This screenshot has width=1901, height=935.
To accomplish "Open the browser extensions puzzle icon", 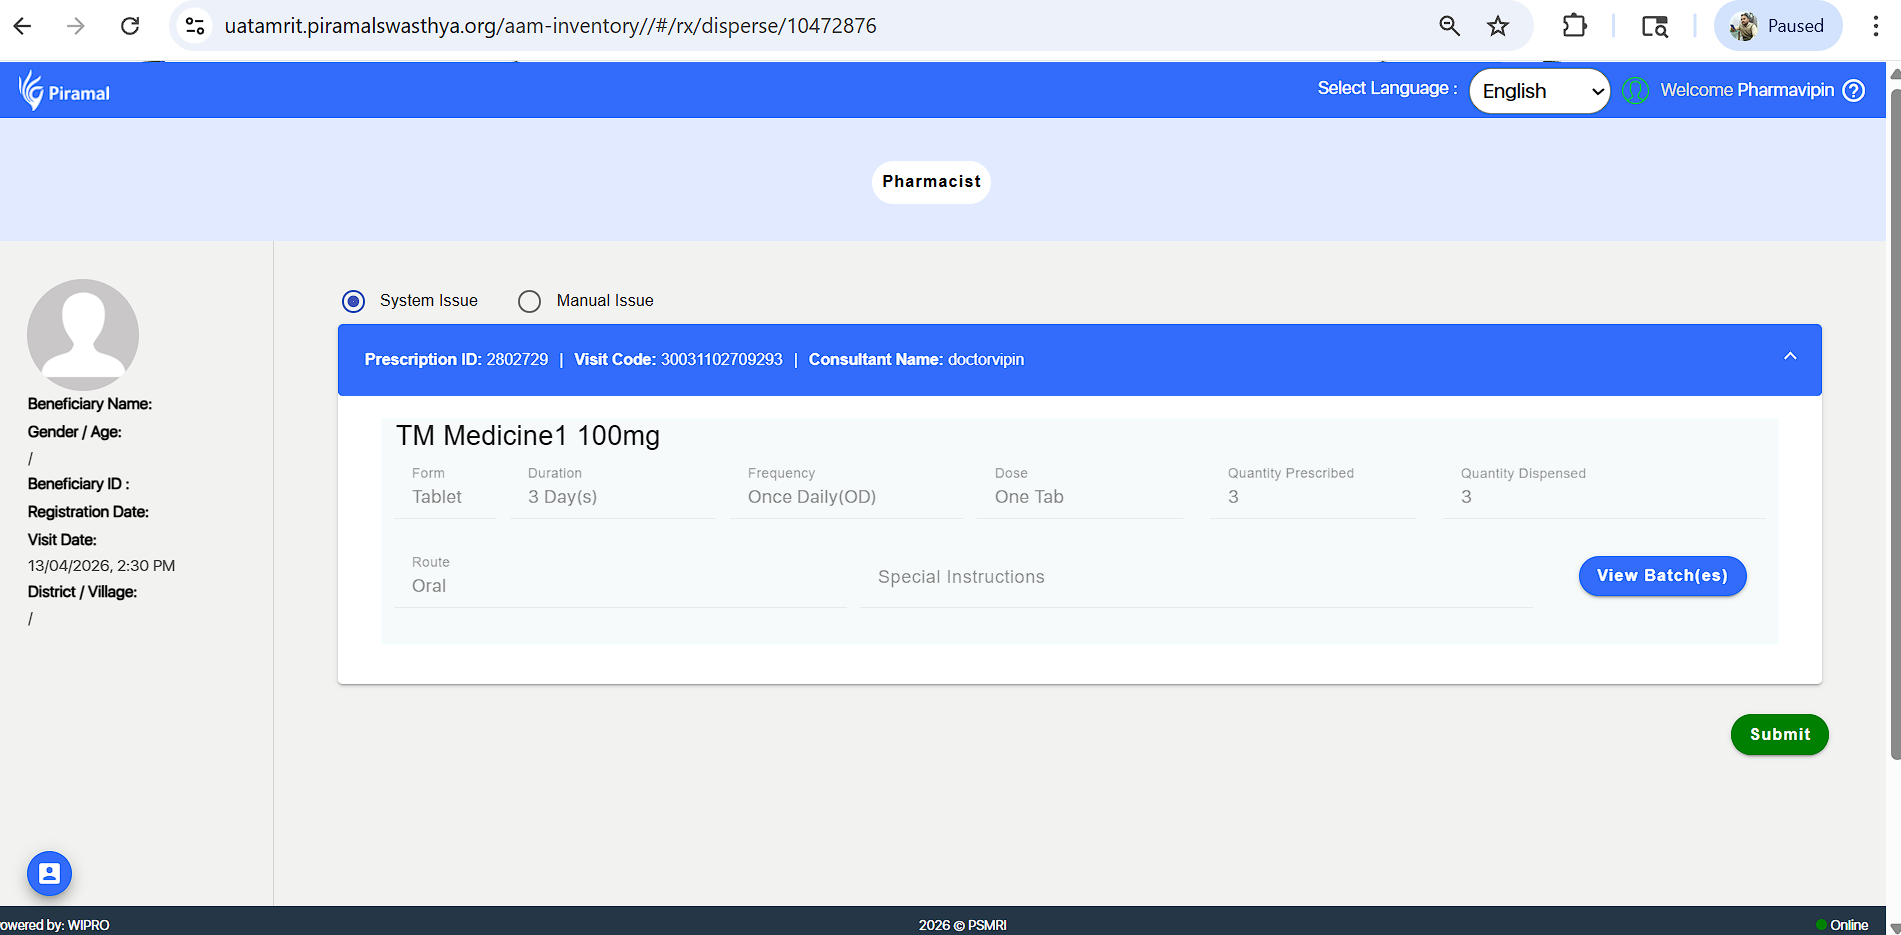I will [x=1574, y=26].
